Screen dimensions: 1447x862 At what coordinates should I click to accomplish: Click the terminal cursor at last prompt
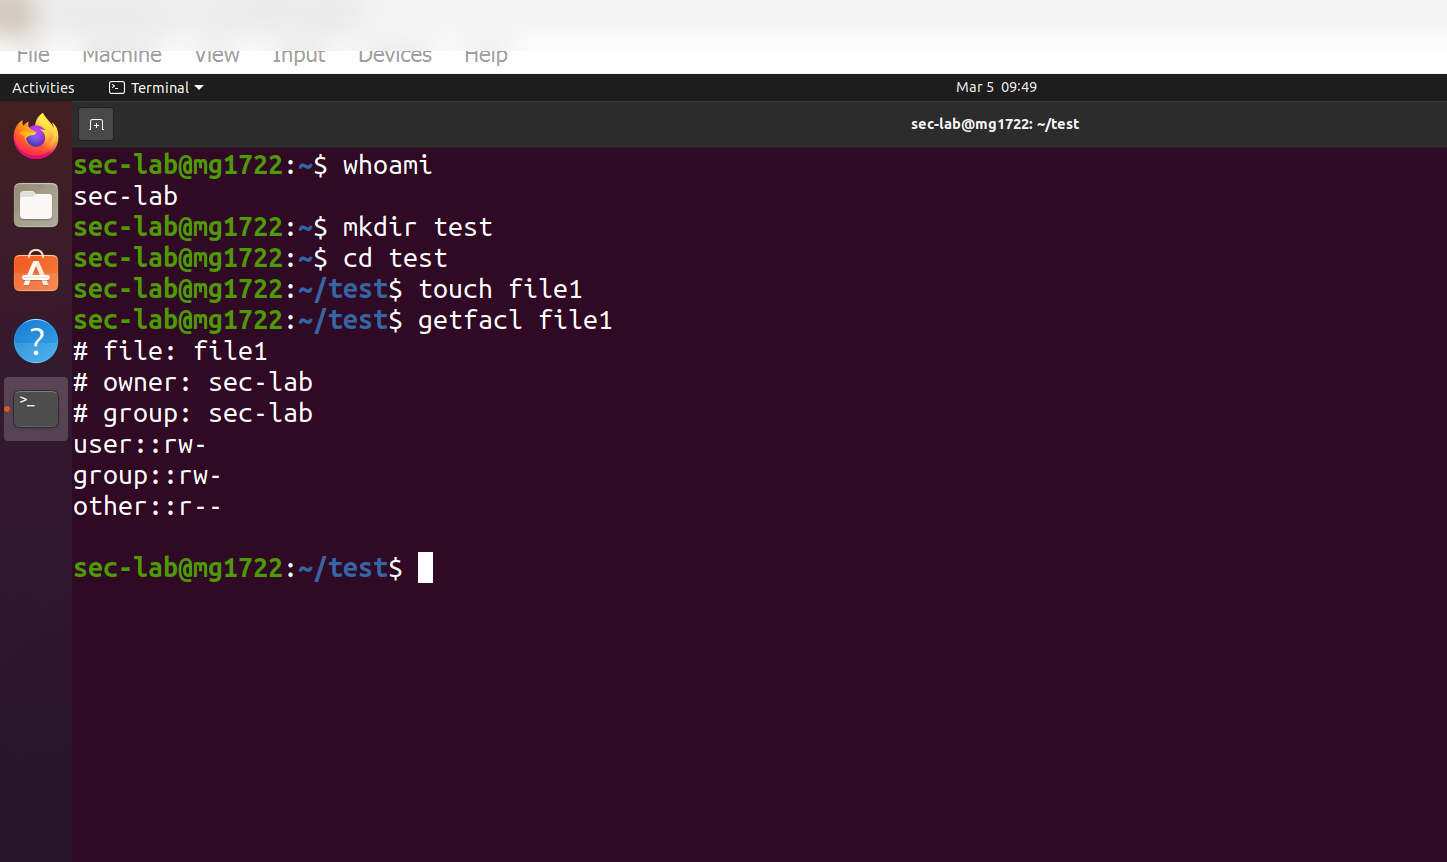pyautogui.click(x=425, y=567)
